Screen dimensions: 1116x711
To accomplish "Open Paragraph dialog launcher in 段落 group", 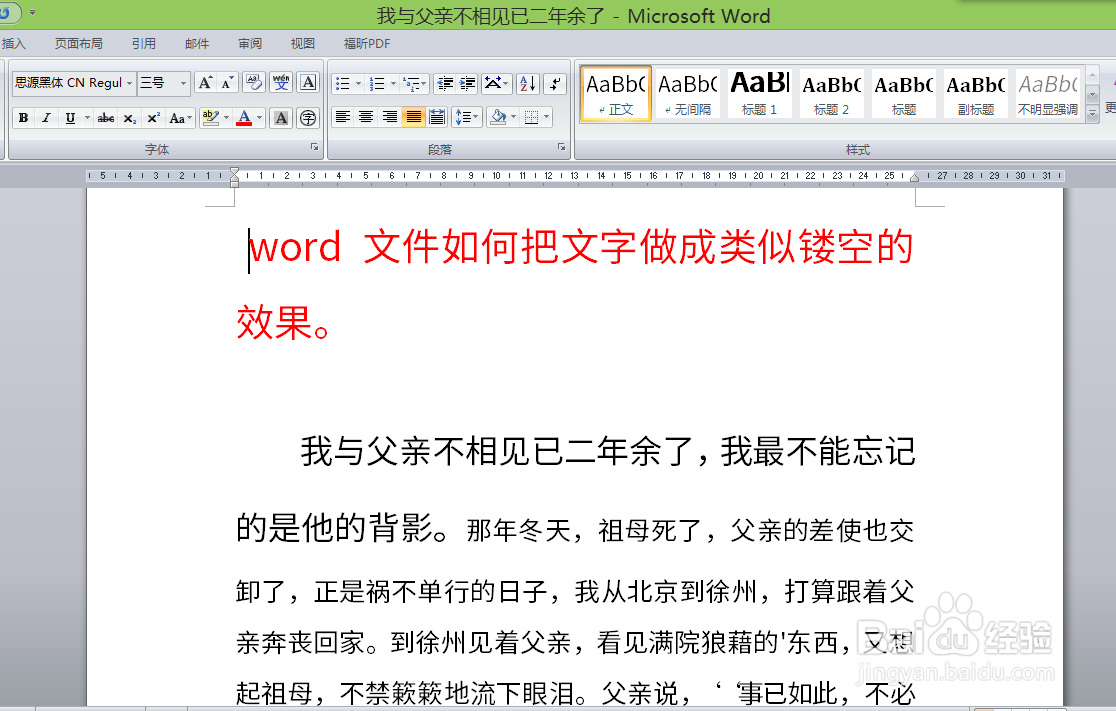I will 562,147.
